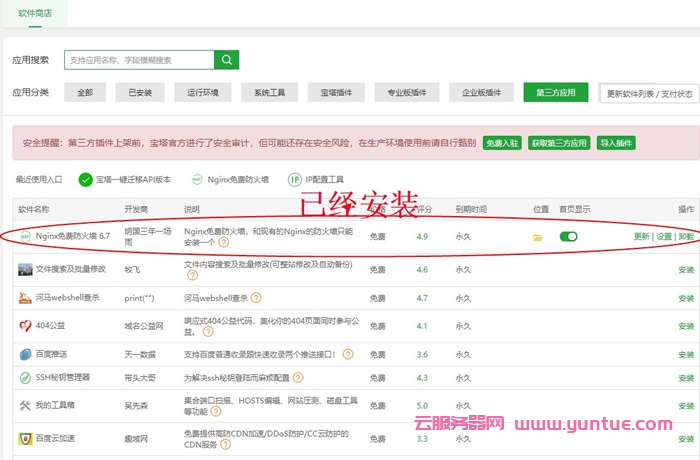Click the 我的工具箱 tools icon

(x=25, y=405)
